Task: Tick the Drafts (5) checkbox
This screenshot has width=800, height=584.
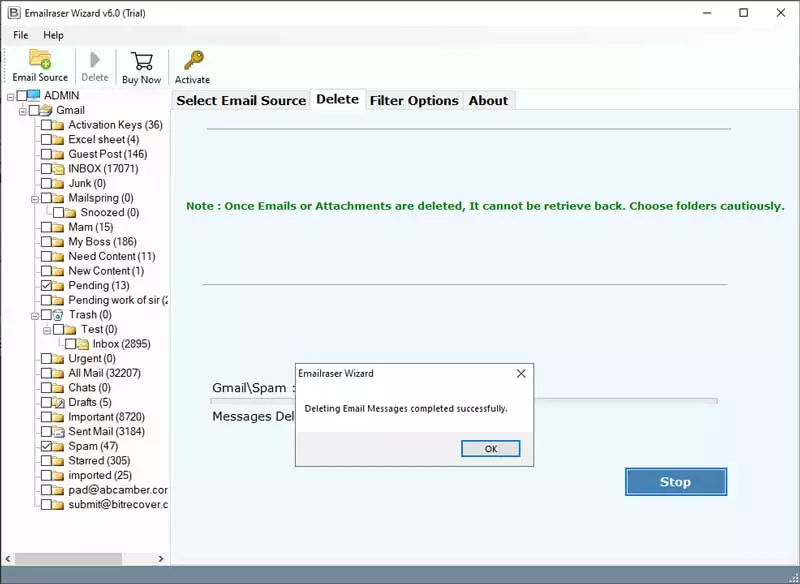Action: point(46,402)
